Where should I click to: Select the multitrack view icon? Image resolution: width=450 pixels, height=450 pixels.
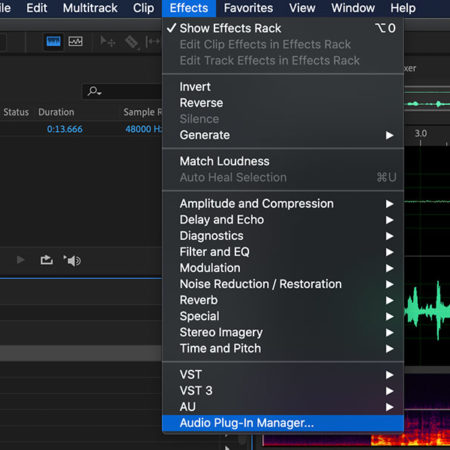click(75, 42)
